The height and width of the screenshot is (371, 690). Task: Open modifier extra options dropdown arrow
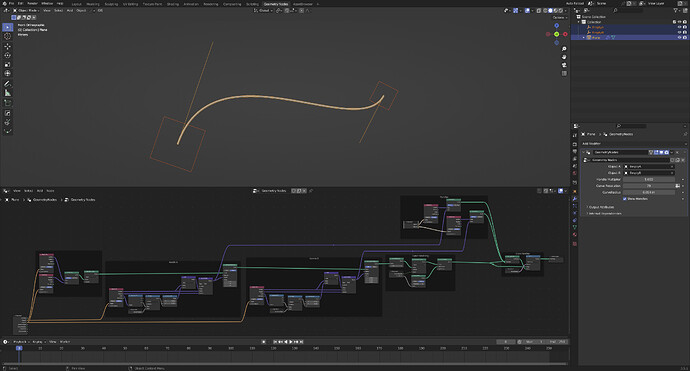click(672, 152)
